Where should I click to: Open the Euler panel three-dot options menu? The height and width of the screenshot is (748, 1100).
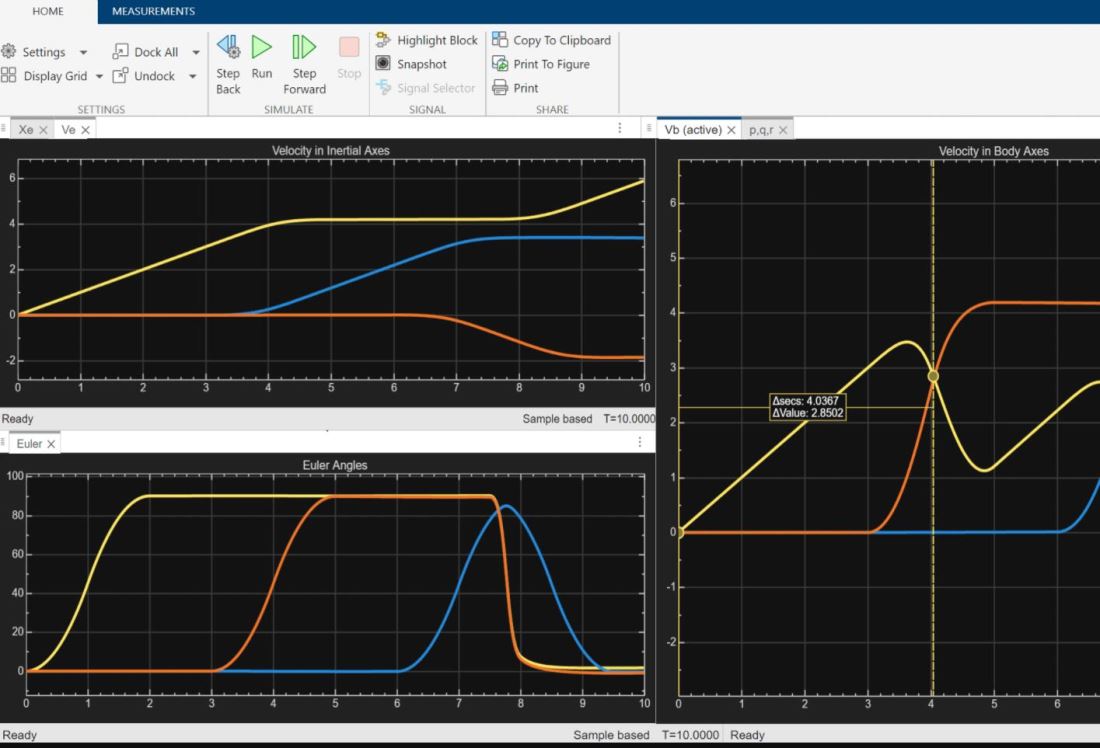640,442
